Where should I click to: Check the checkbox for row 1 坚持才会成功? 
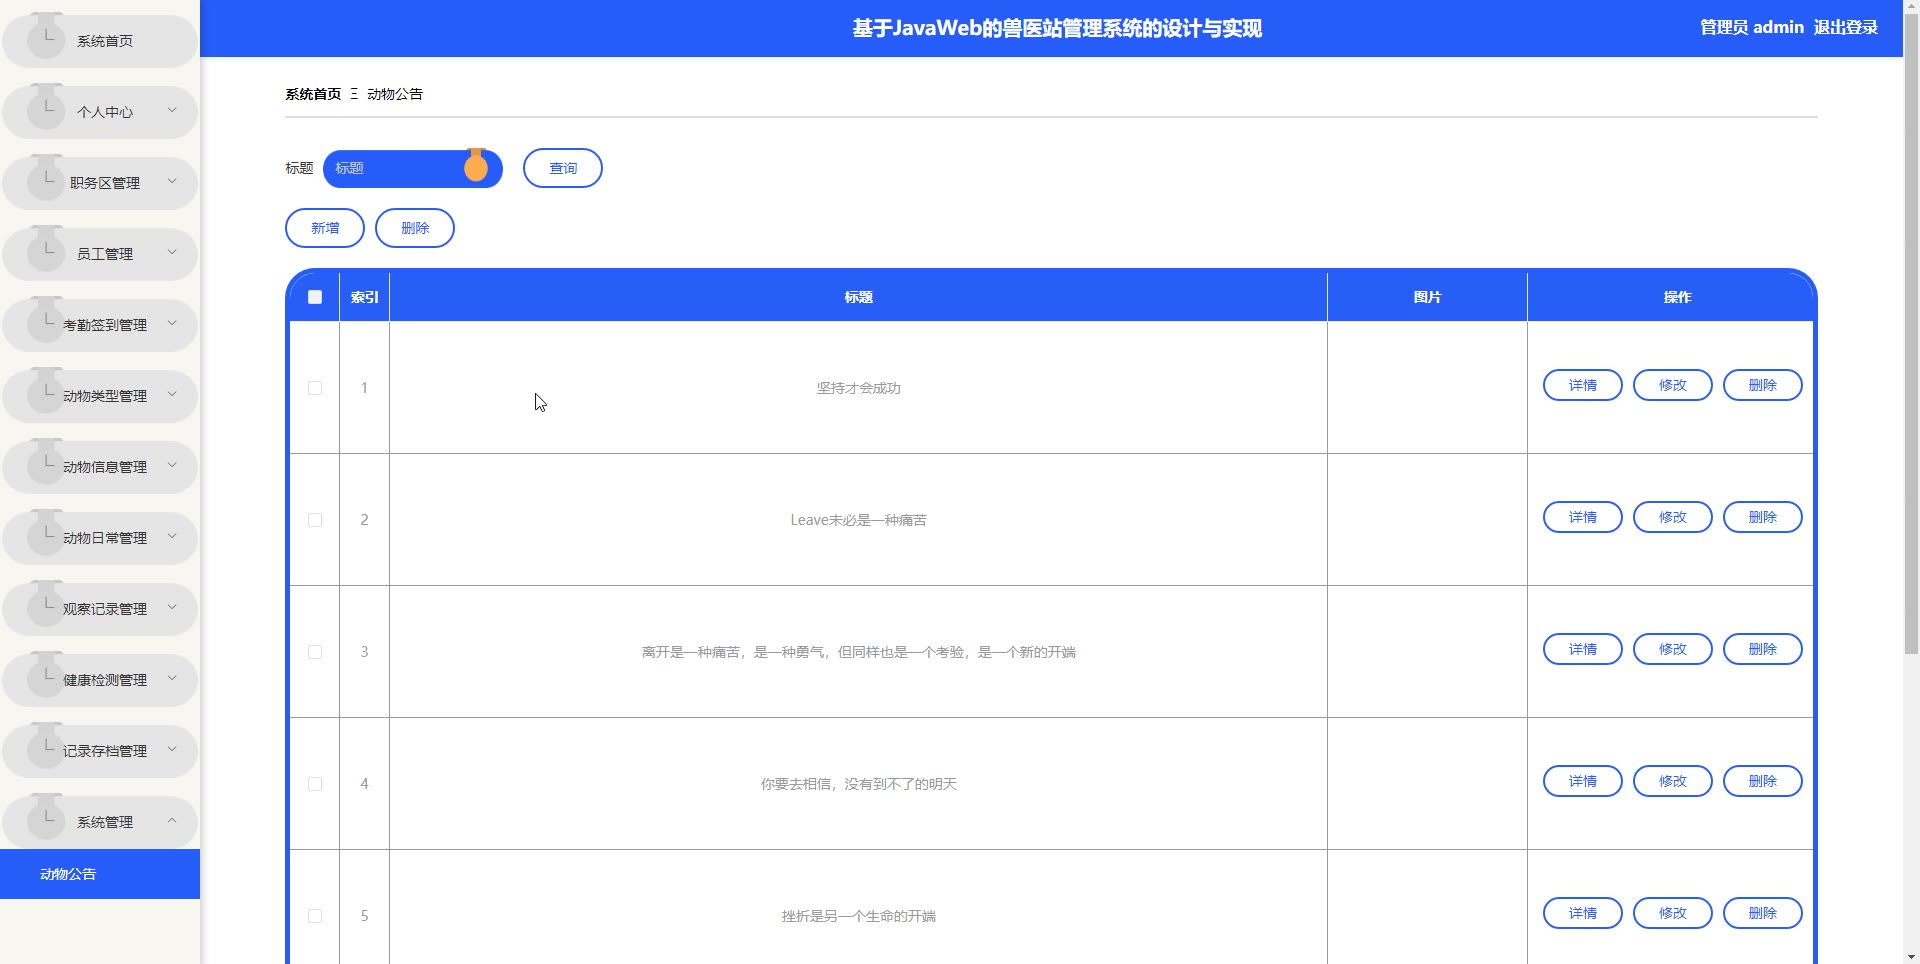(315, 388)
